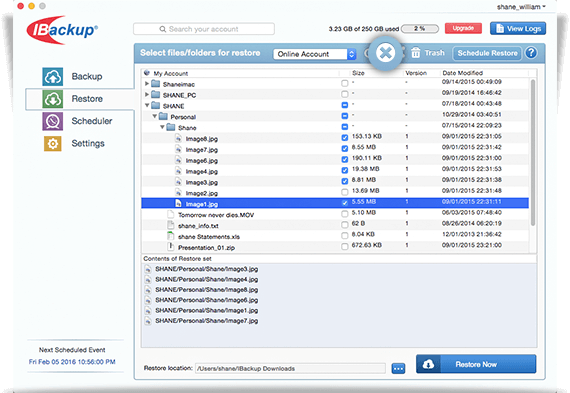The width and height of the screenshot is (570, 393).
Task: Click the cloud download icon on Restore Now
Action: tap(429, 364)
